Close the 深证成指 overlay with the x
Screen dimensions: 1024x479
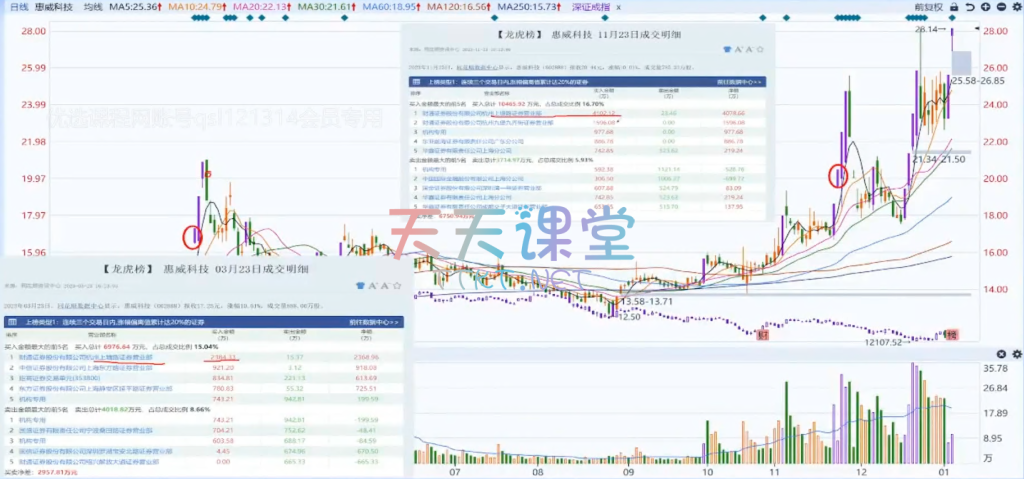(617, 7)
